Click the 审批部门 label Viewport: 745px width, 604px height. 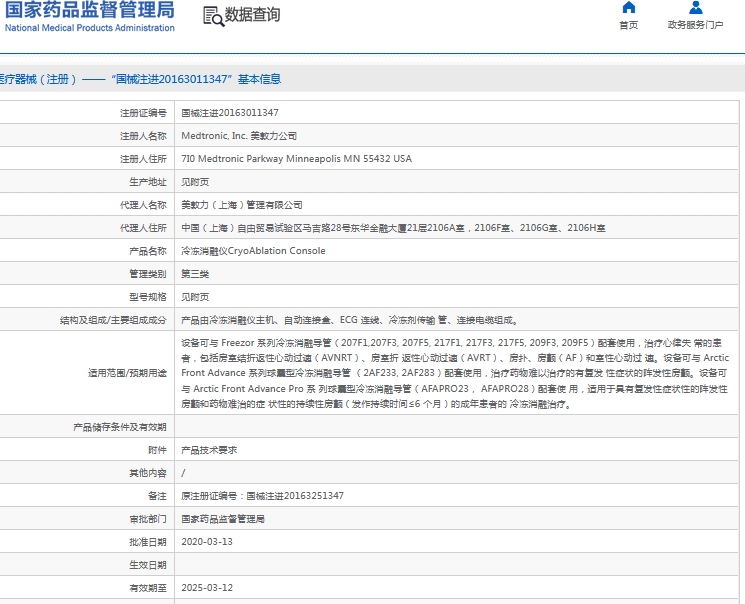[x=148, y=519]
